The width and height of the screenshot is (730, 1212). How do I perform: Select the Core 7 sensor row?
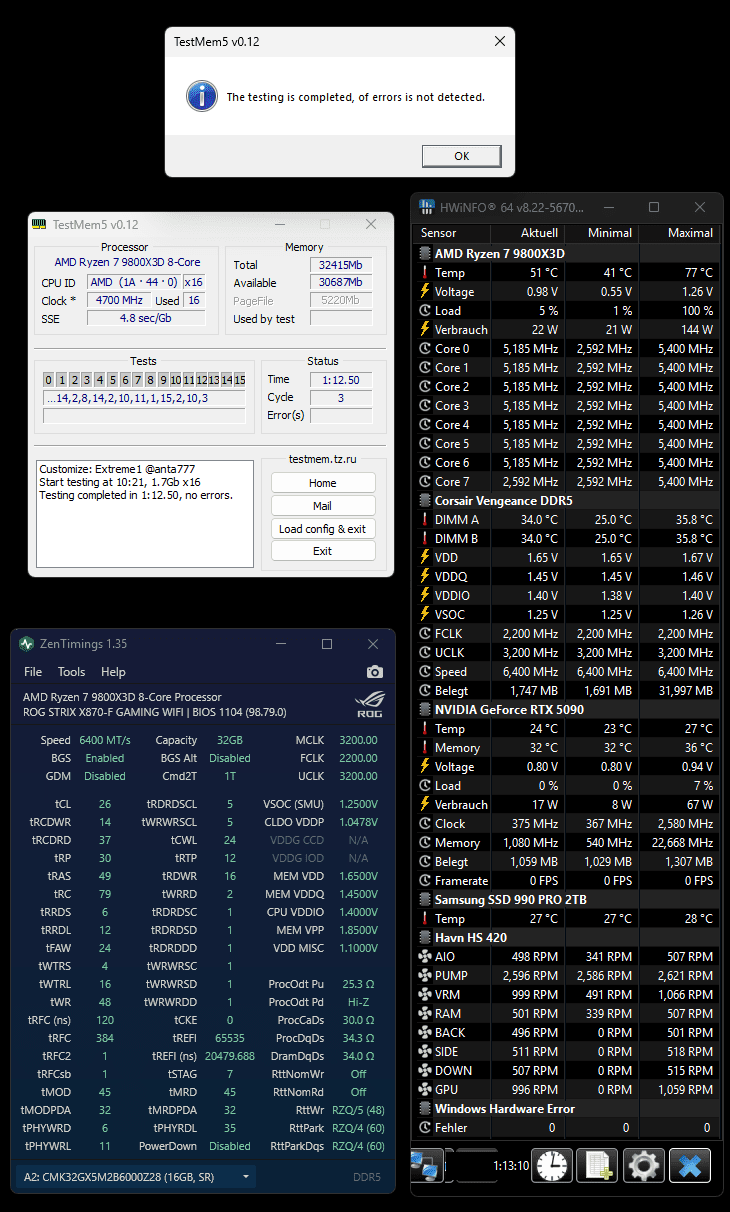(x=566, y=481)
